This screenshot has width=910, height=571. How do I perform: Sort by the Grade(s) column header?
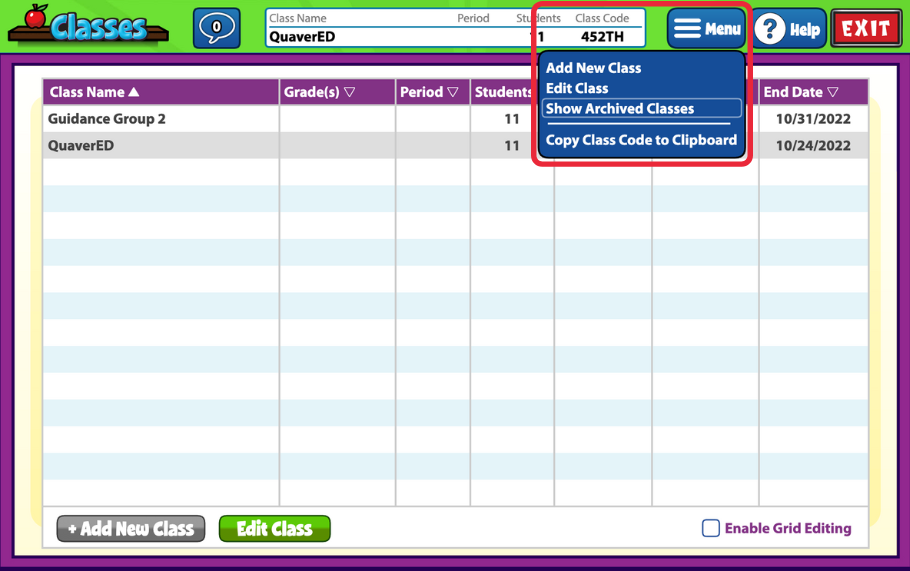[337, 92]
